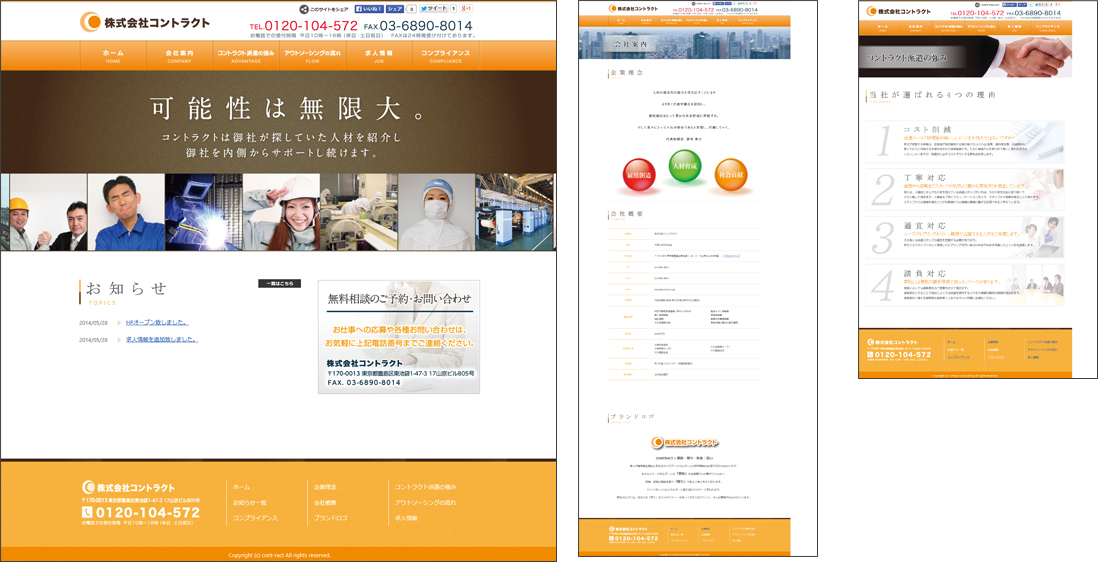The image size is (1113, 576).
Task: Click the Google +1 button
Action: [466, 9]
